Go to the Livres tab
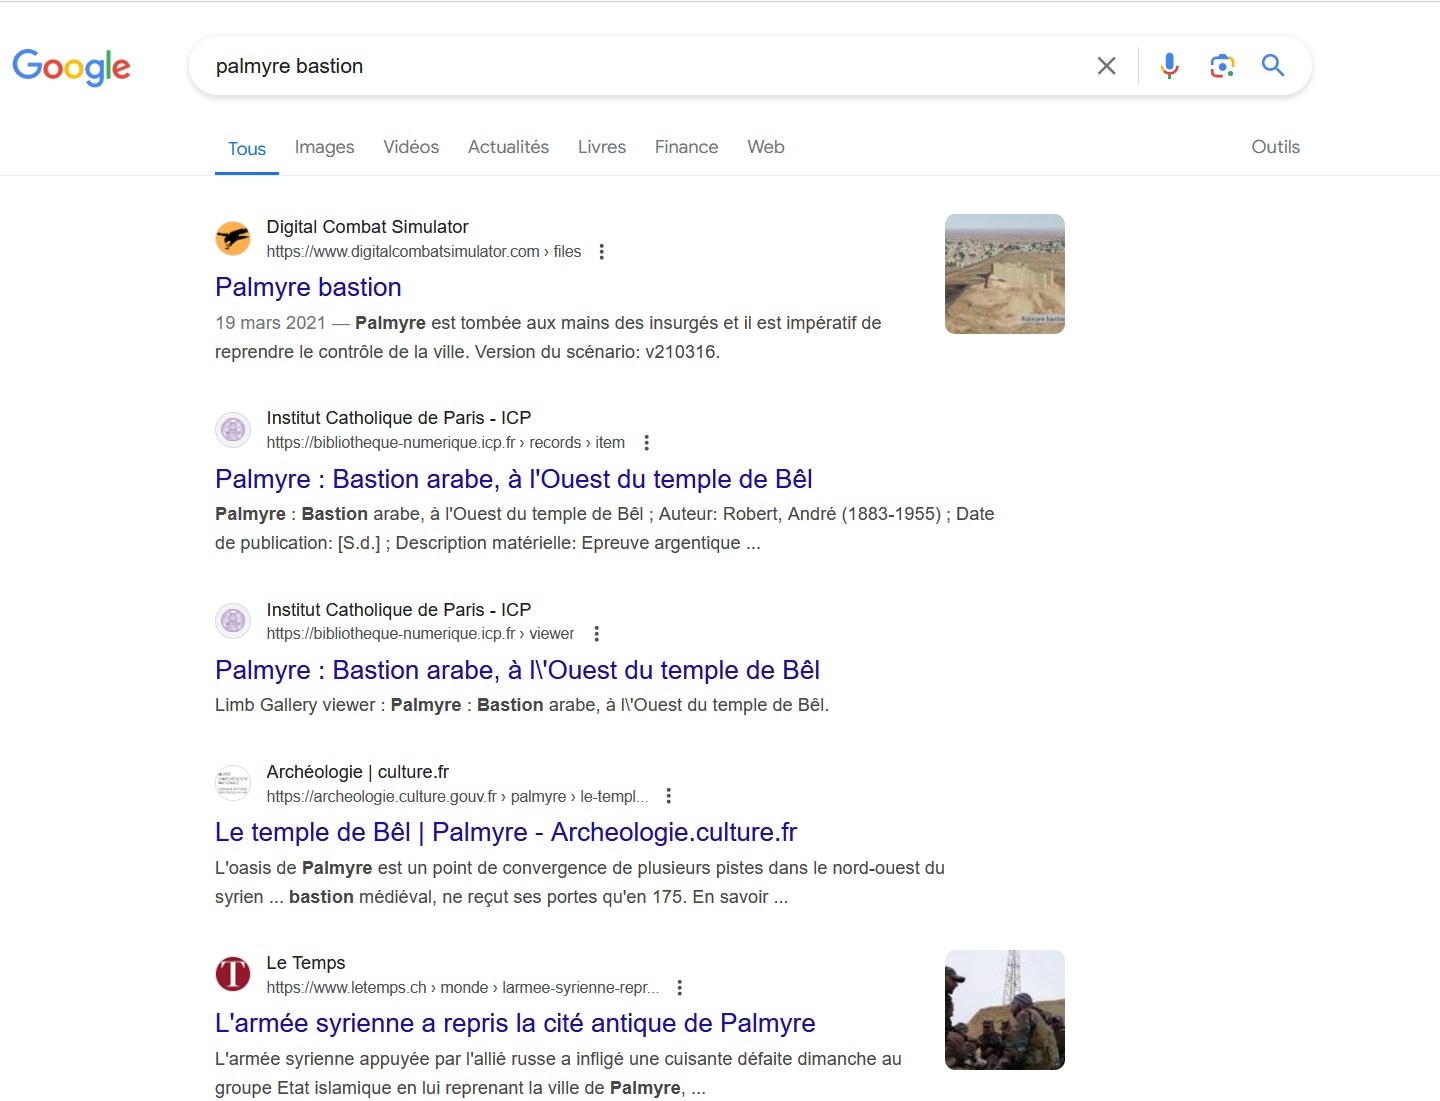 [x=602, y=147]
